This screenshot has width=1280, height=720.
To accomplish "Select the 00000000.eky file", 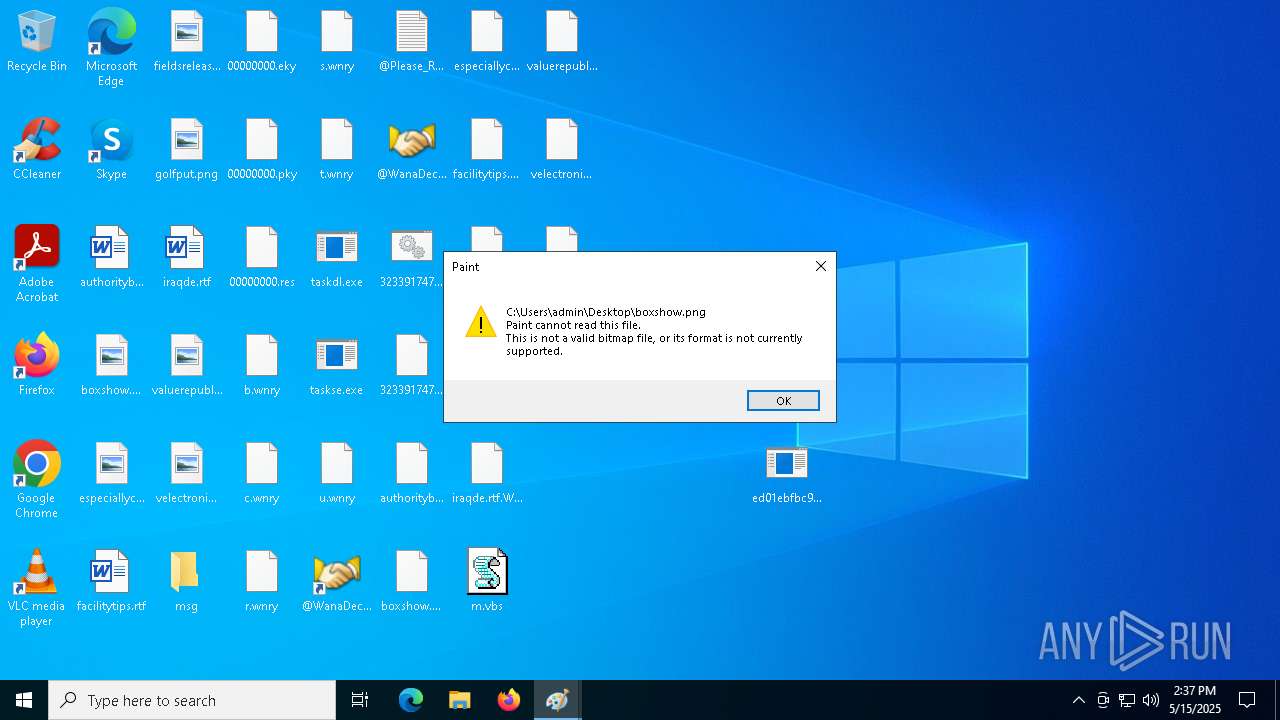I will (262, 42).
